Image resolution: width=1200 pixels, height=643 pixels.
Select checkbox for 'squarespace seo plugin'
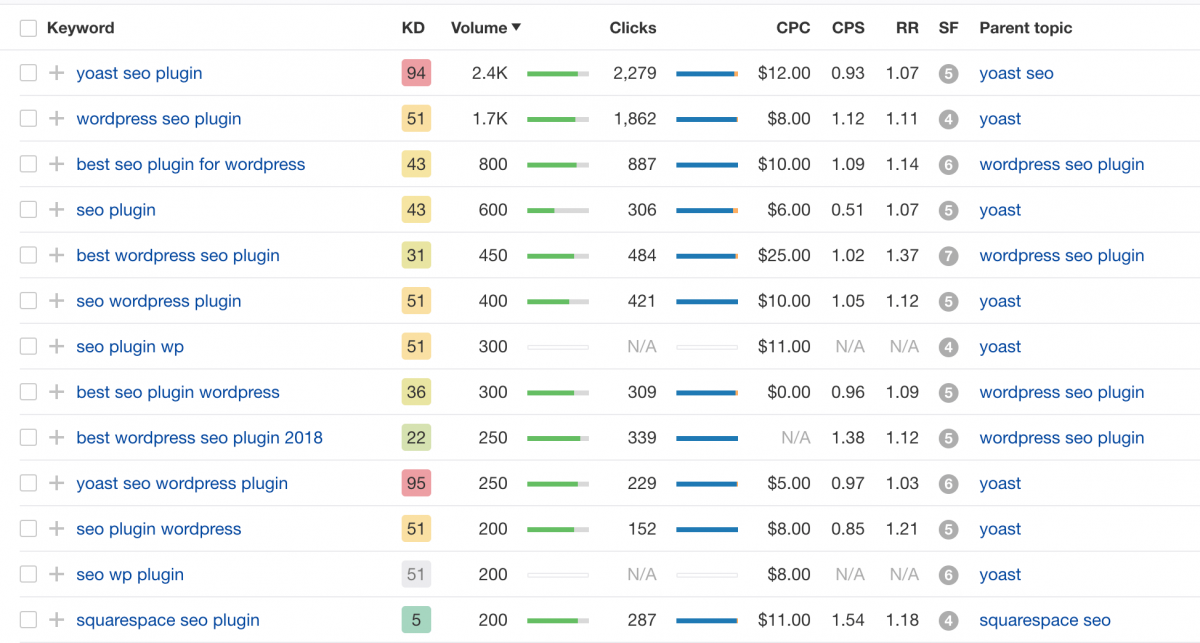[28, 620]
